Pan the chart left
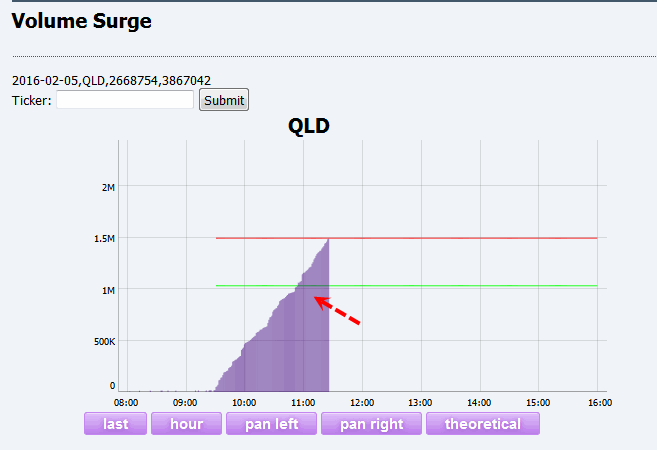Image resolution: width=657 pixels, height=450 pixels. 272,424
